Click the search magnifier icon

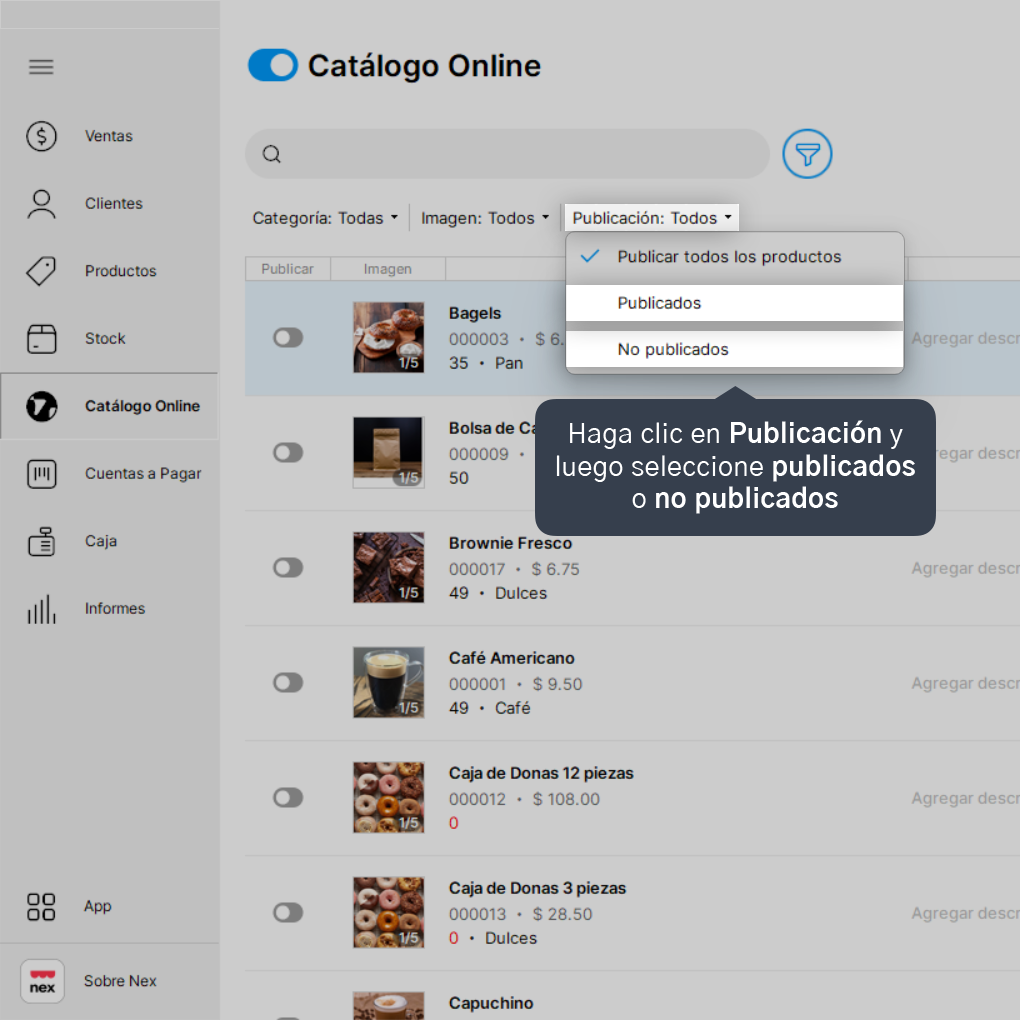(x=272, y=154)
